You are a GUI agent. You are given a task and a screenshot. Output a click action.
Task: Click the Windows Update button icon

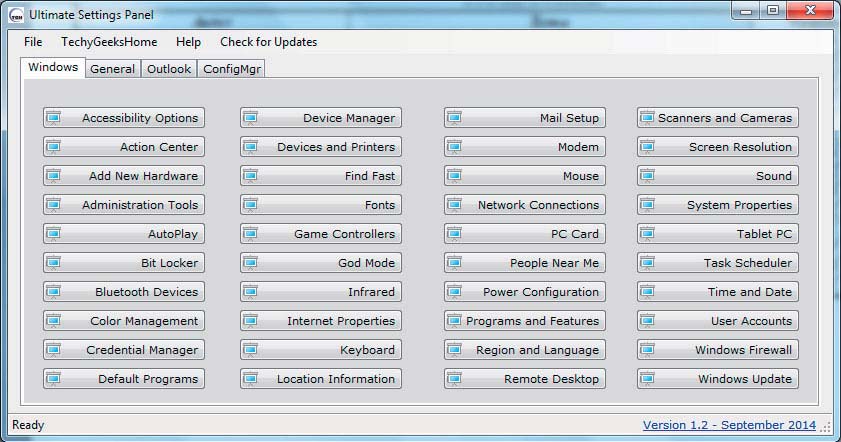click(x=647, y=378)
